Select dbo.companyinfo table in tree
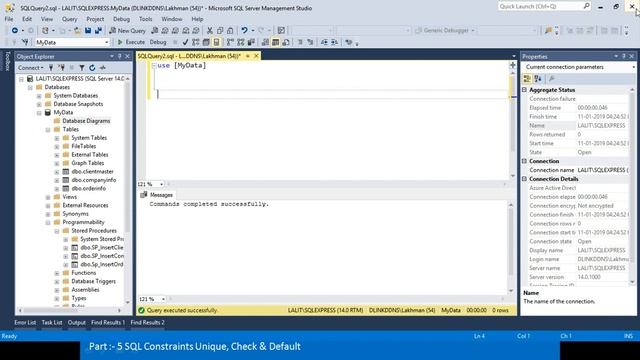 tap(93, 180)
